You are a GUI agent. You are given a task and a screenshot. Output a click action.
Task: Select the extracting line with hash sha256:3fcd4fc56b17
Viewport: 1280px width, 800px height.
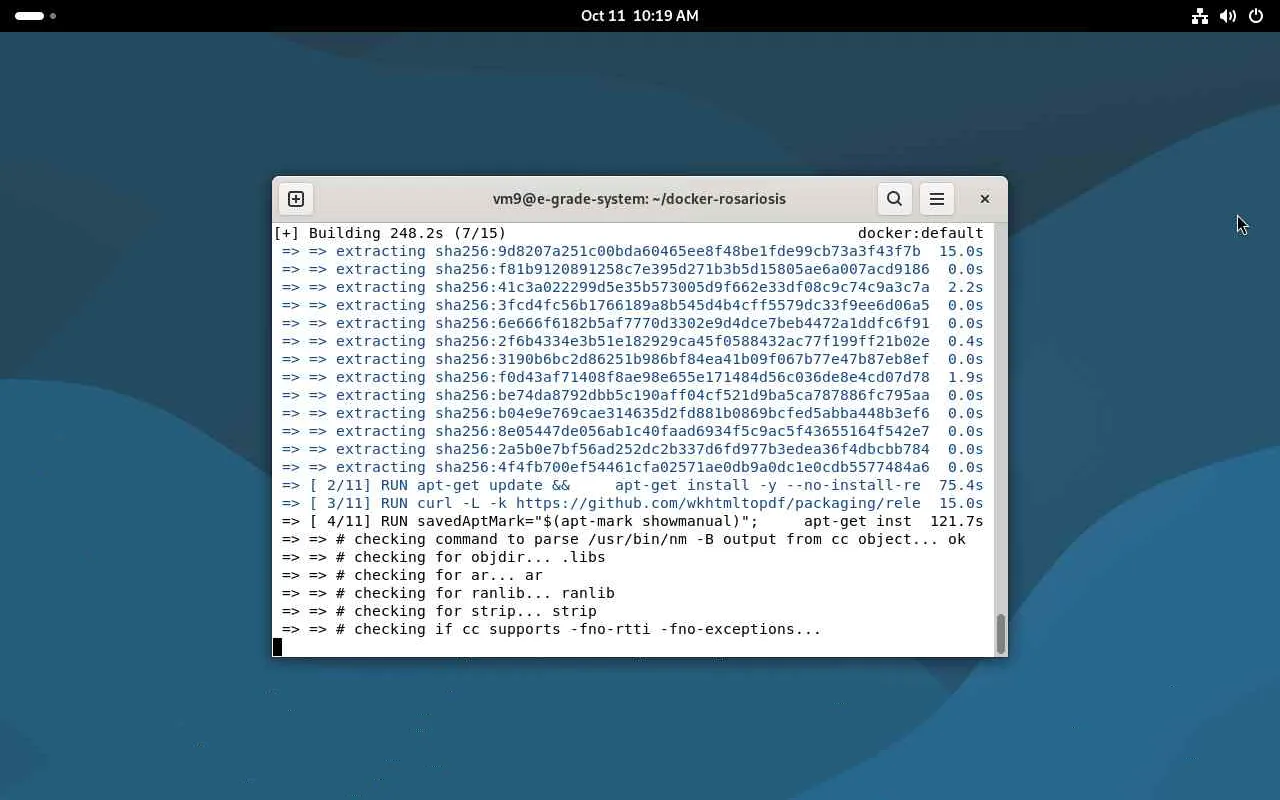(x=632, y=305)
